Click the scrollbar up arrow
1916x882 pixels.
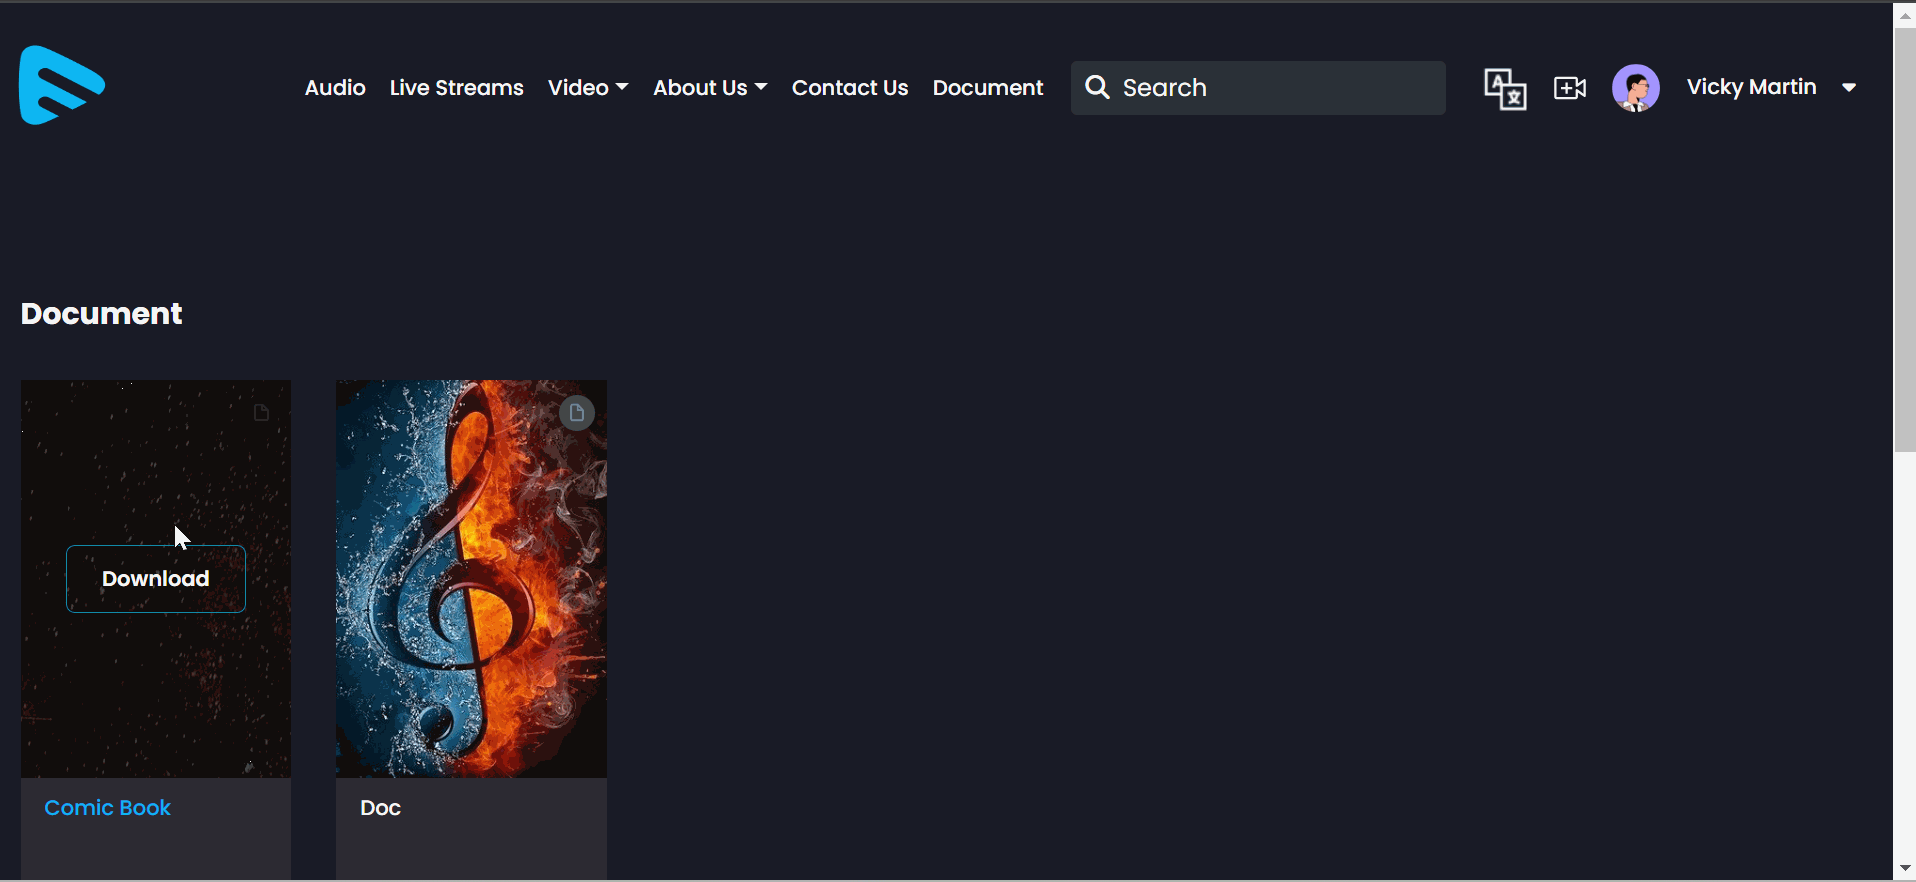coord(1904,15)
